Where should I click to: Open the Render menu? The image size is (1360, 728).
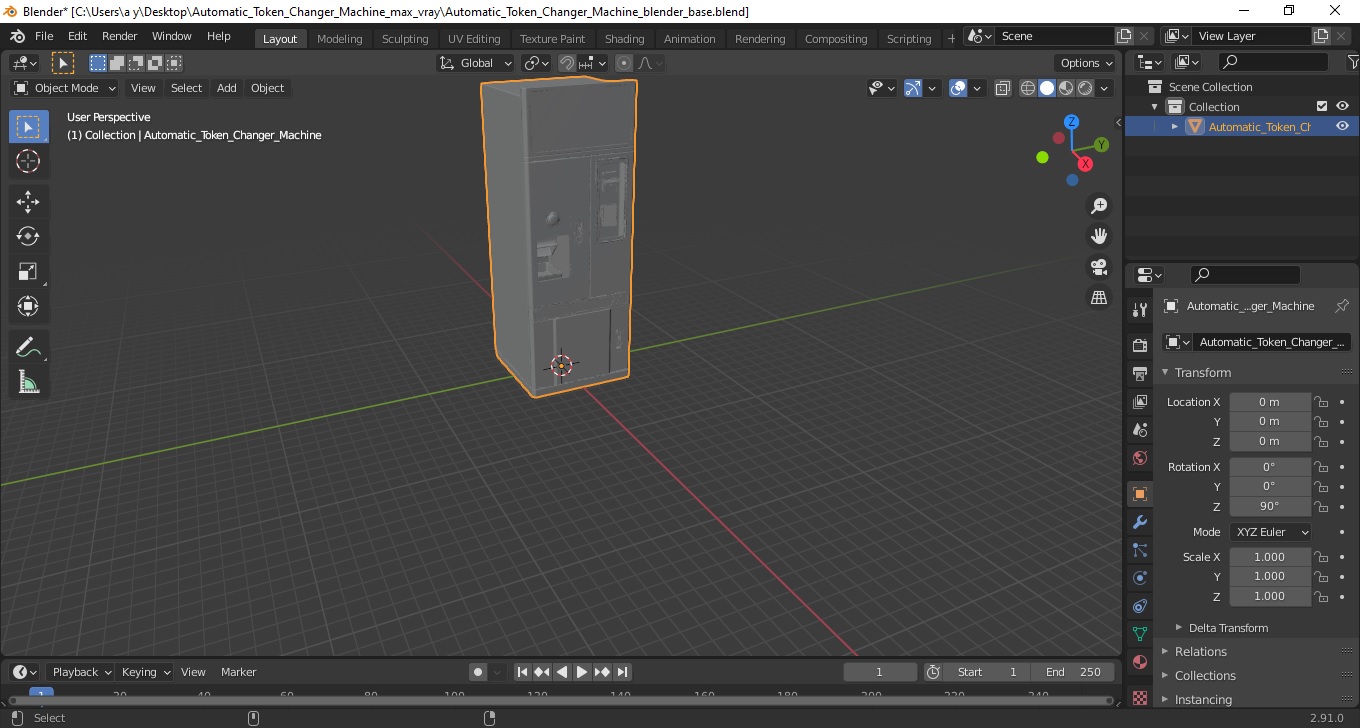click(x=120, y=36)
